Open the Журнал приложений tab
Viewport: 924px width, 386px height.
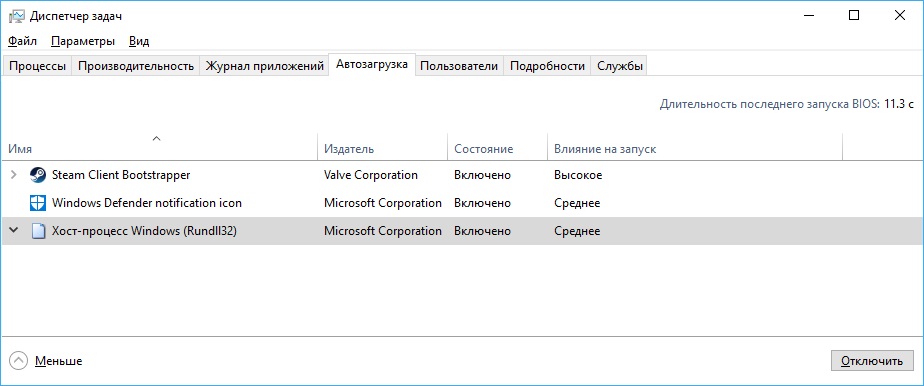264,66
